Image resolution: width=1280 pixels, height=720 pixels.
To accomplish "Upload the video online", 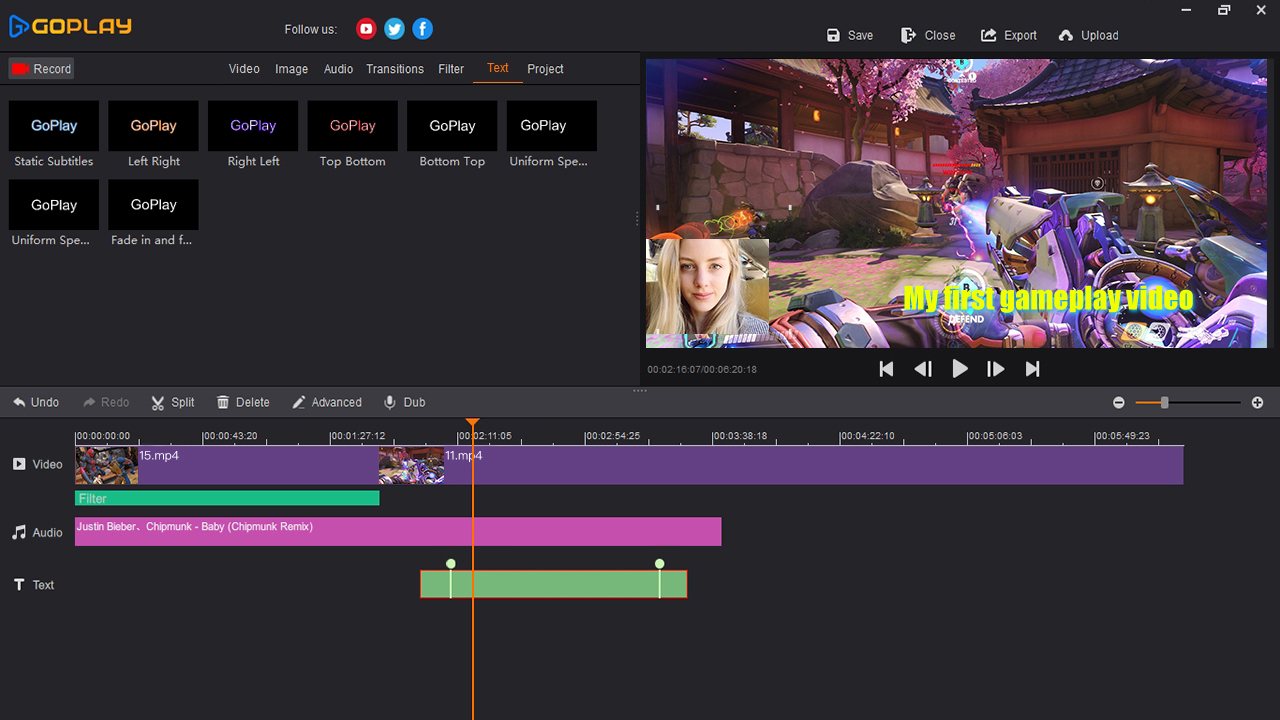I will pyautogui.click(x=1088, y=35).
